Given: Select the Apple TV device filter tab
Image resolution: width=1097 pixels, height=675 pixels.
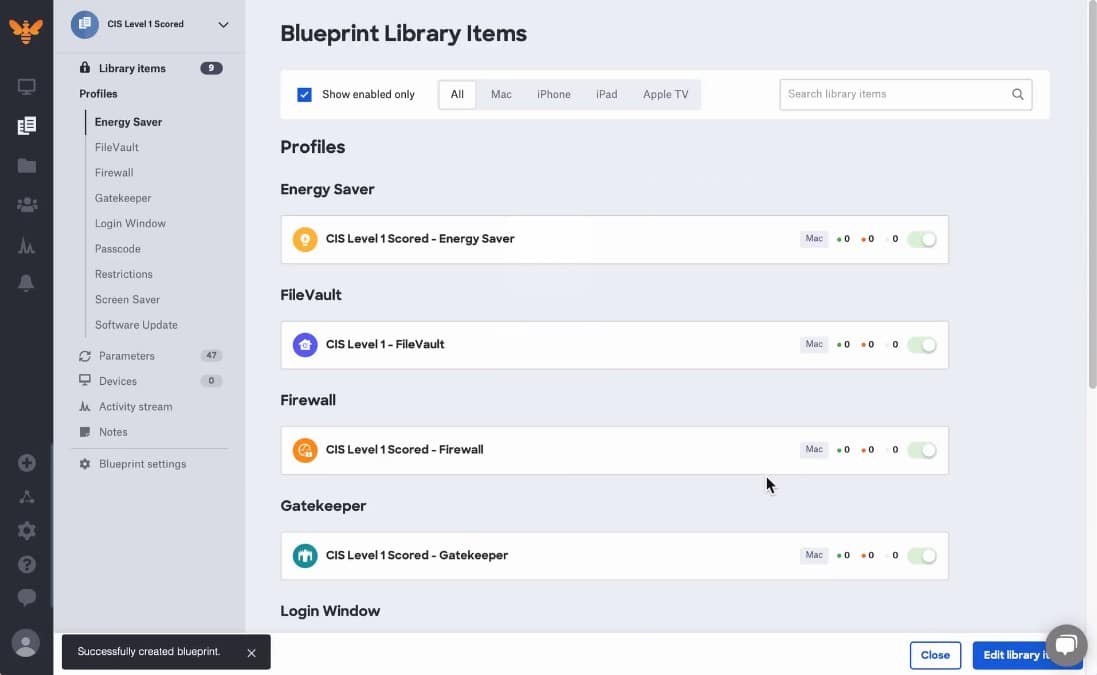Looking at the screenshot, I should (x=665, y=94).
